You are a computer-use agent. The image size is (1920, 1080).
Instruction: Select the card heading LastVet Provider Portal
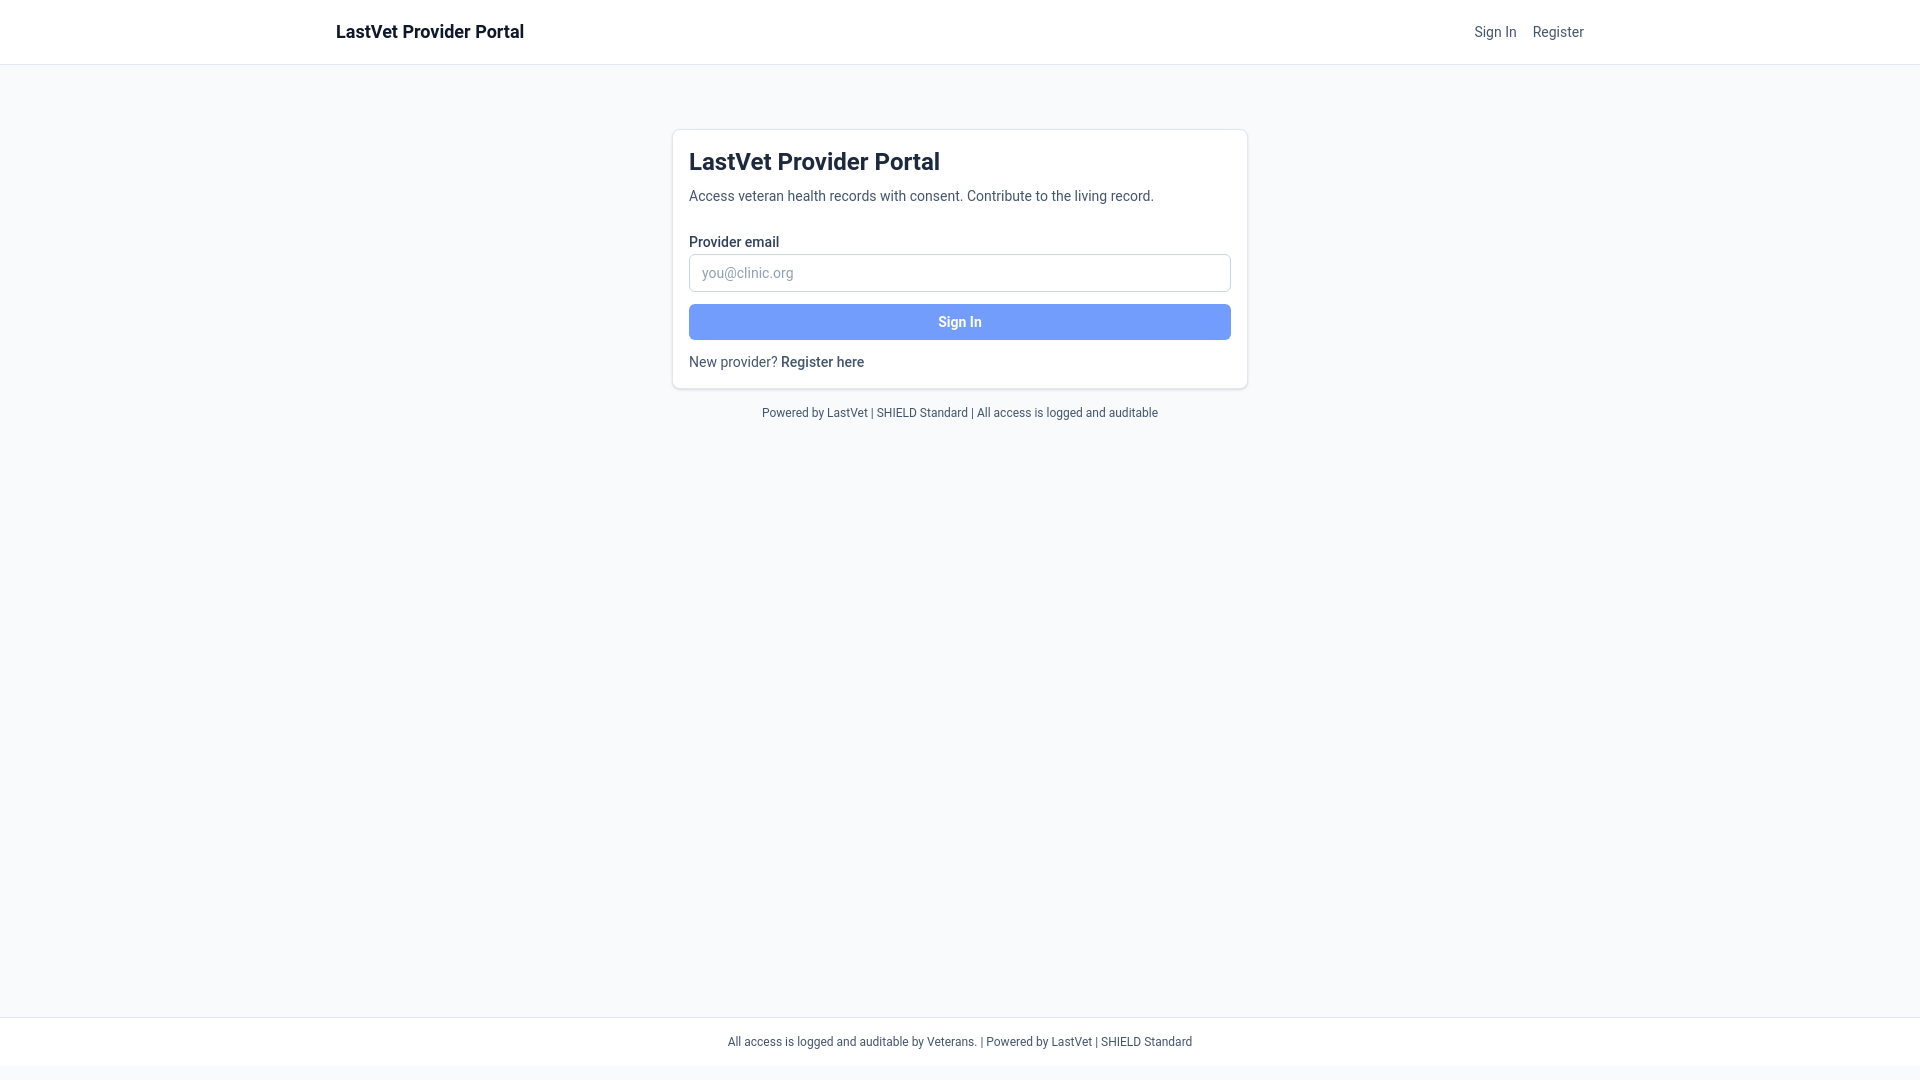click(814, 162)
